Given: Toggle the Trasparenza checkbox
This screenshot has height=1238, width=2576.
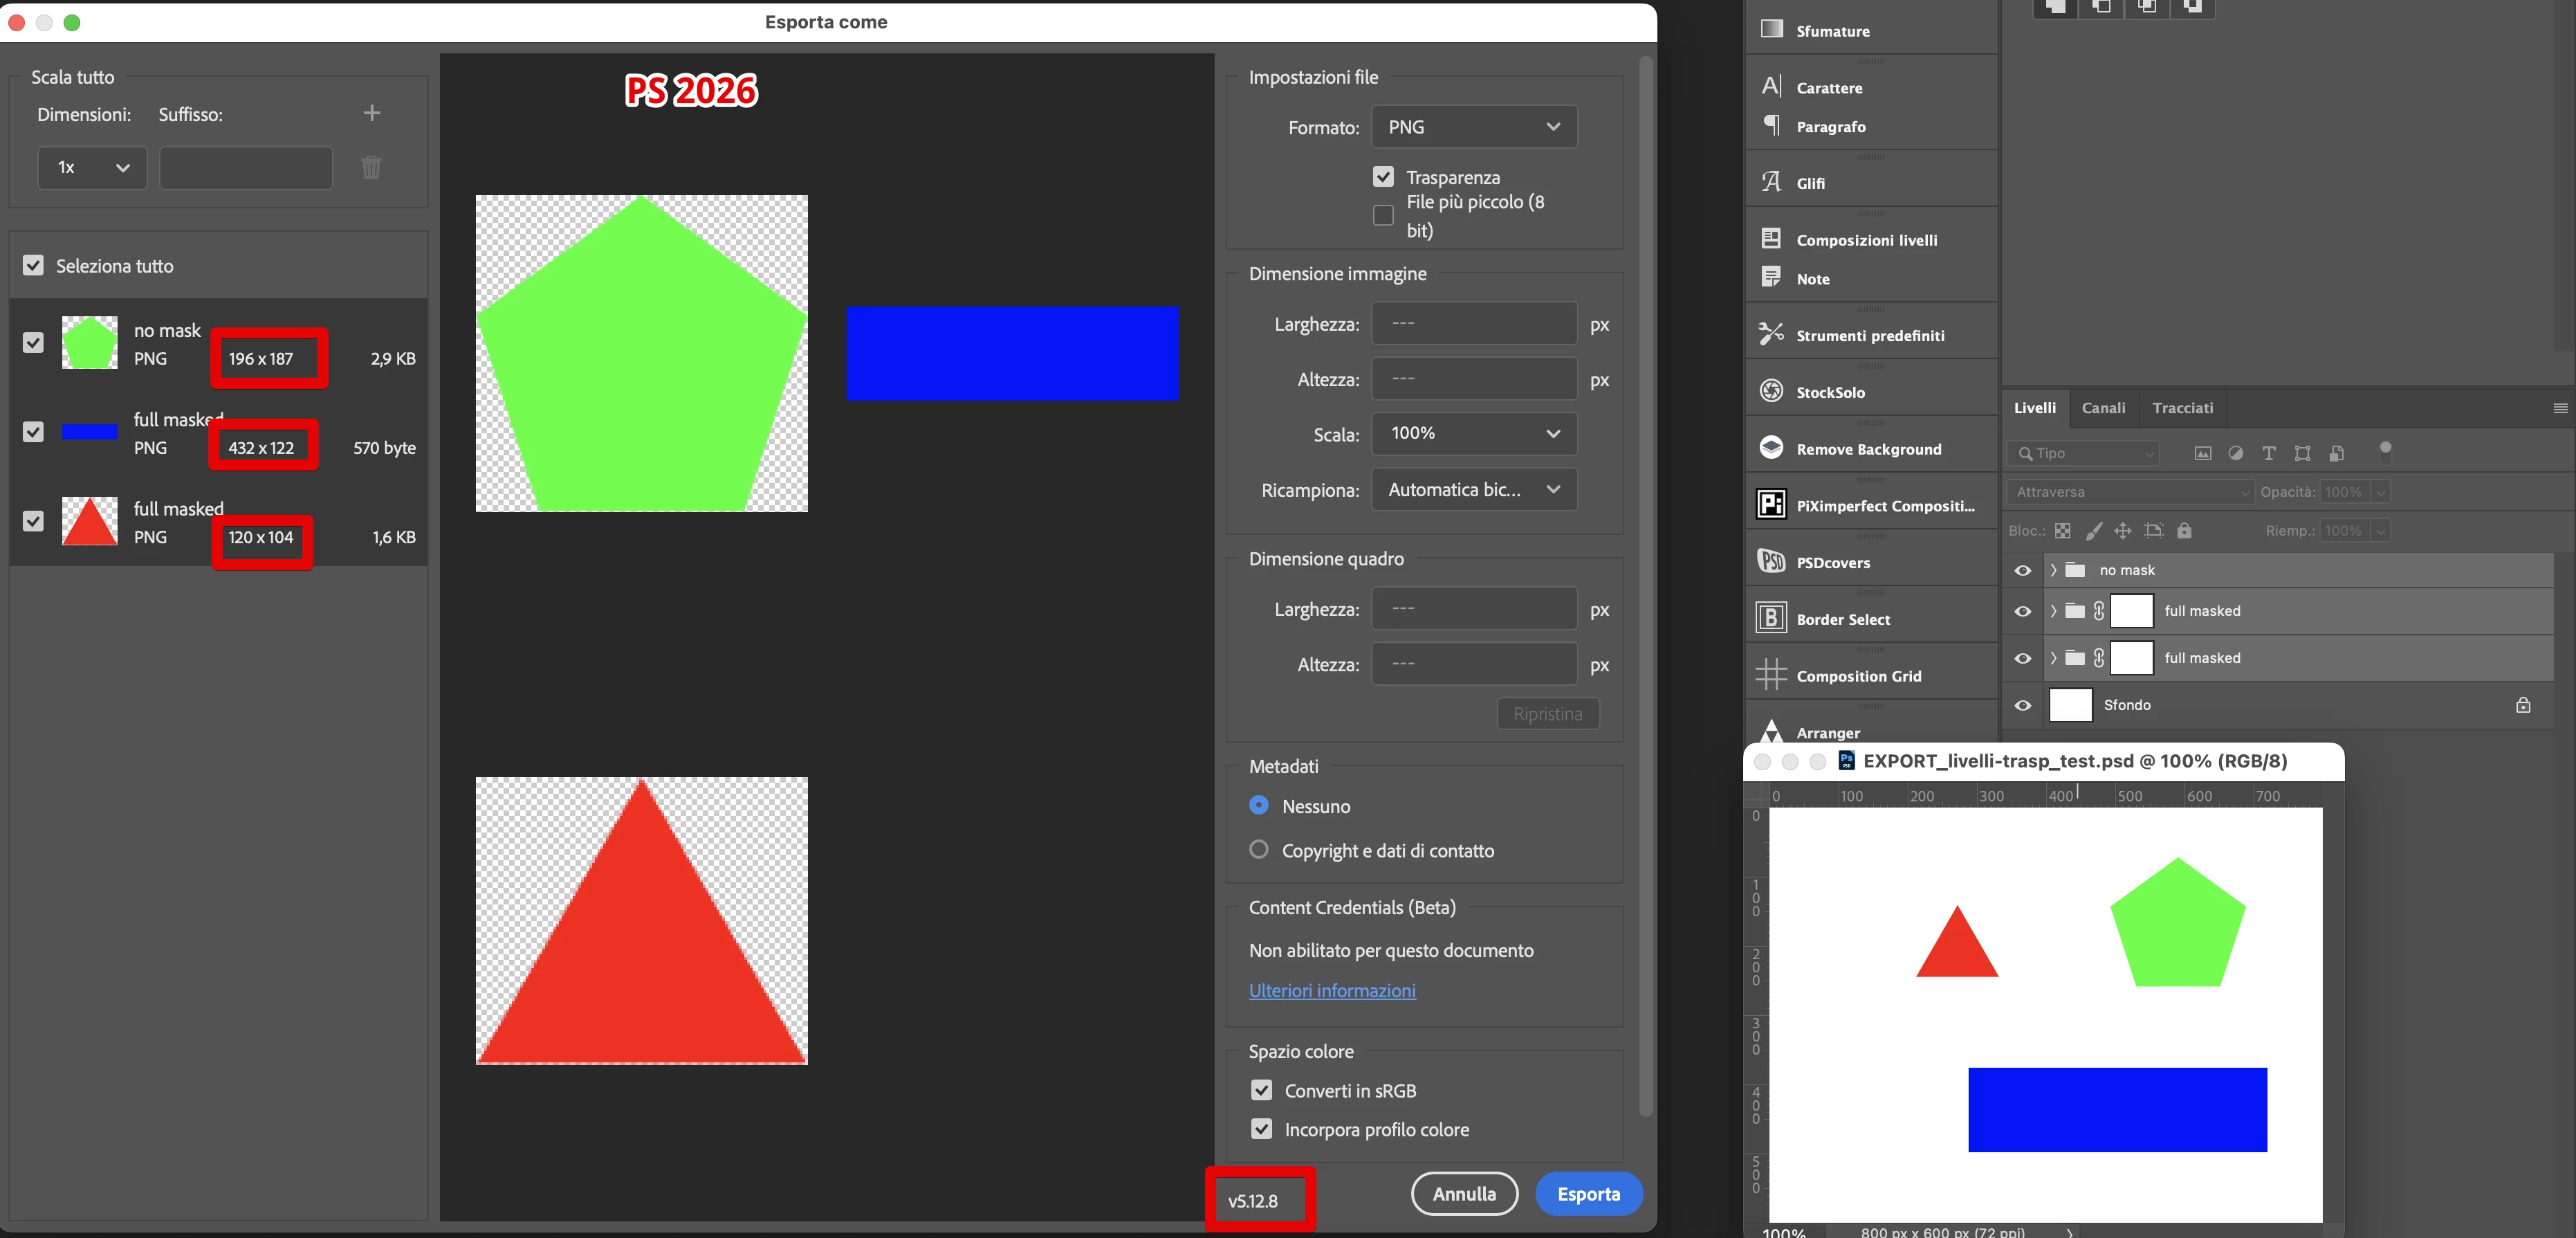Looking at the screenshot, I should [x=1383, y=177].
